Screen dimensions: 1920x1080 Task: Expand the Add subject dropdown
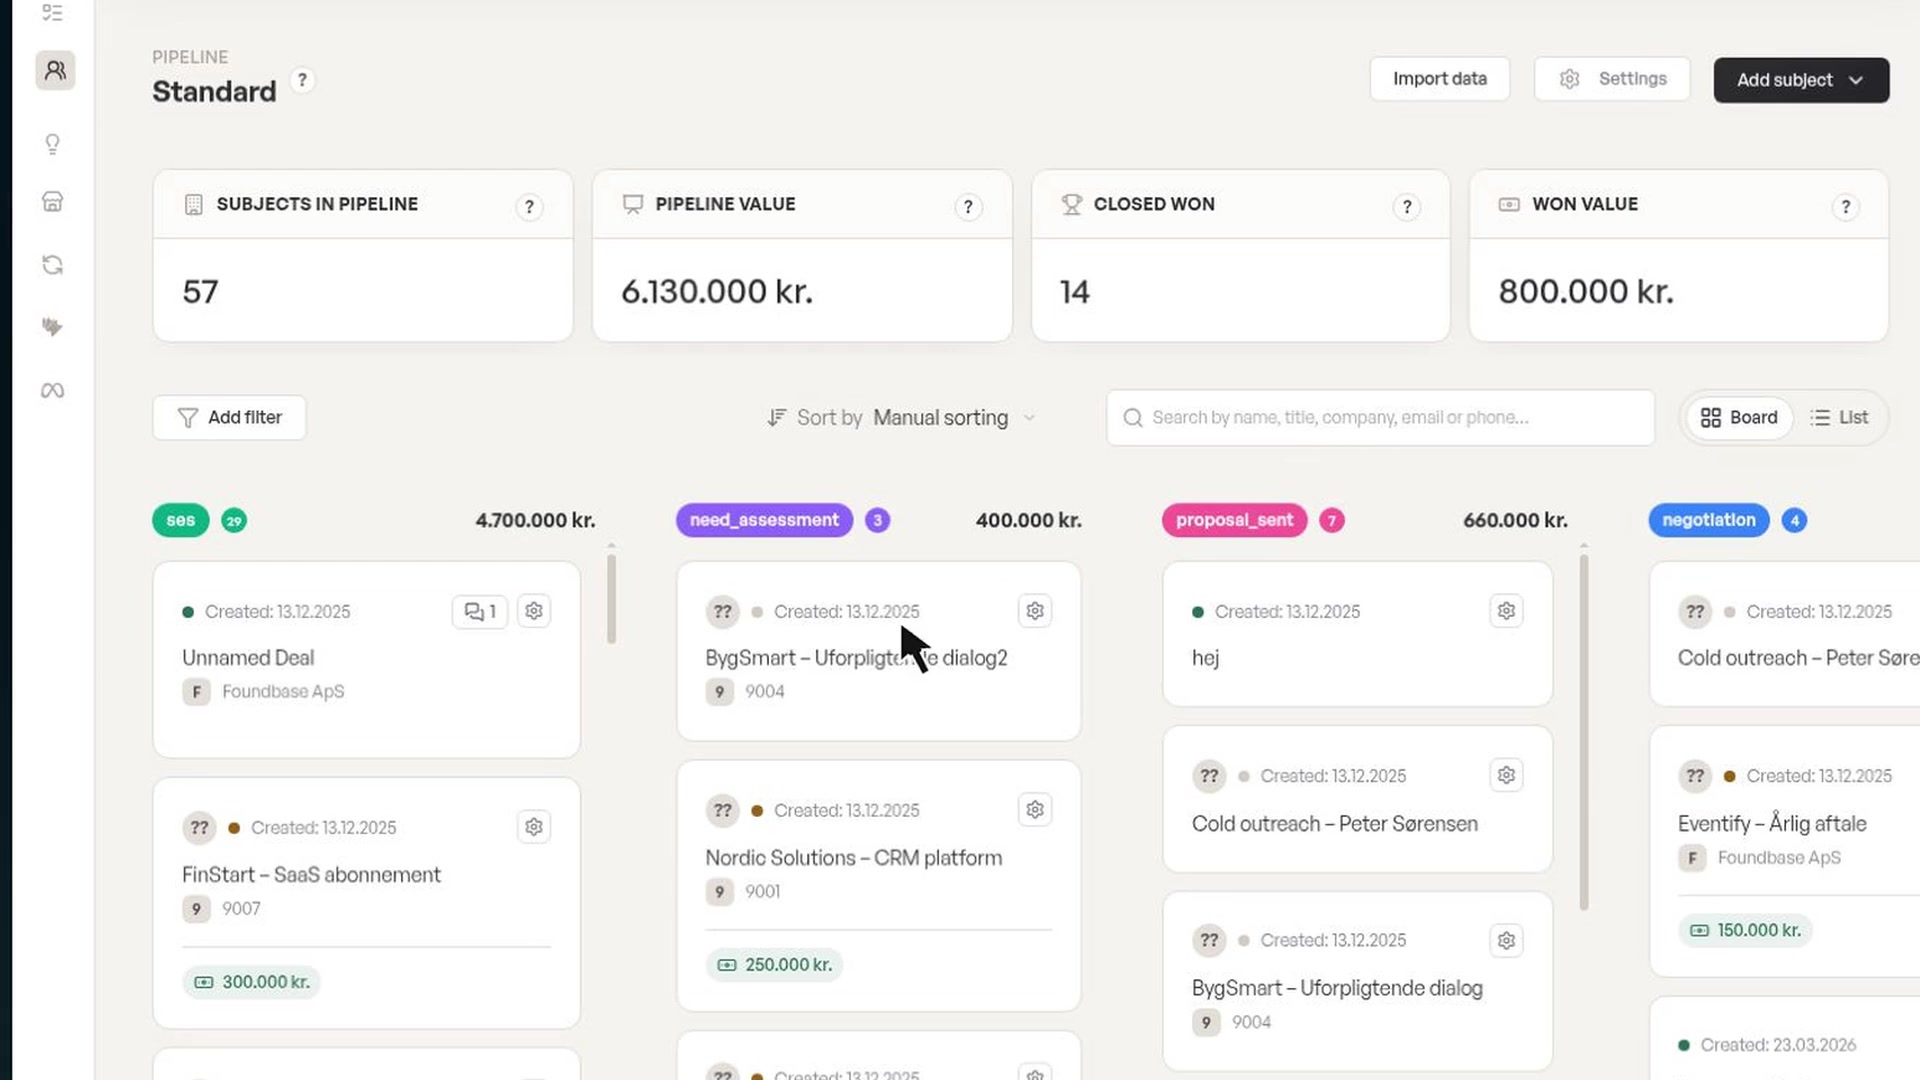1801,80
